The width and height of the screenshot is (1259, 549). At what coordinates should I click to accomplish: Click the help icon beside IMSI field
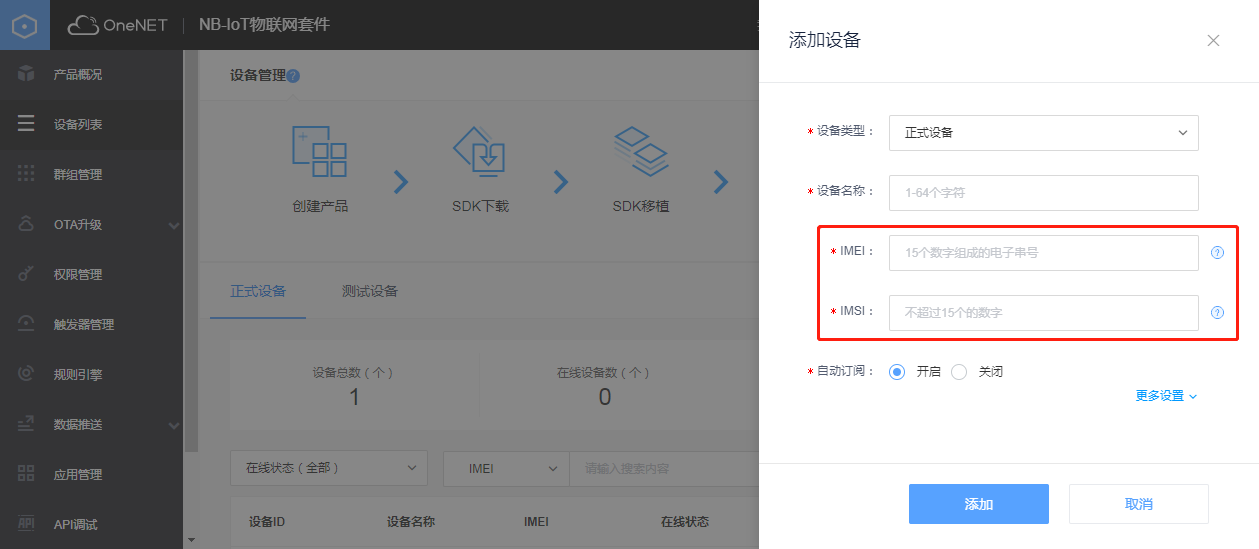[x=1217, y=313]
